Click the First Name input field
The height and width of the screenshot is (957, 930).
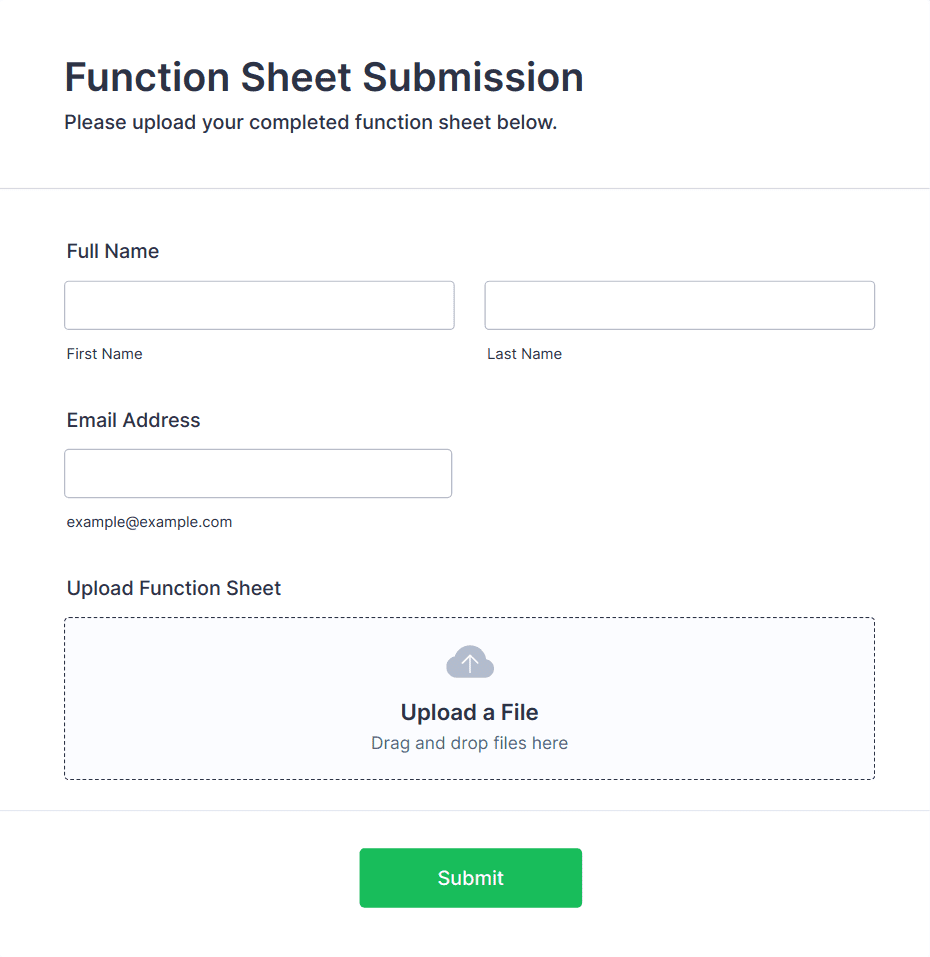point(259,305)
